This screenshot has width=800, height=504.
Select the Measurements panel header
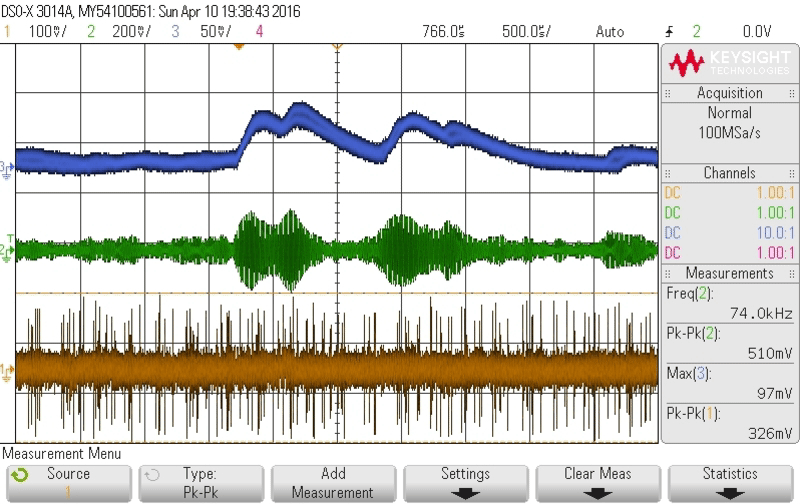[x=730, y=273]
